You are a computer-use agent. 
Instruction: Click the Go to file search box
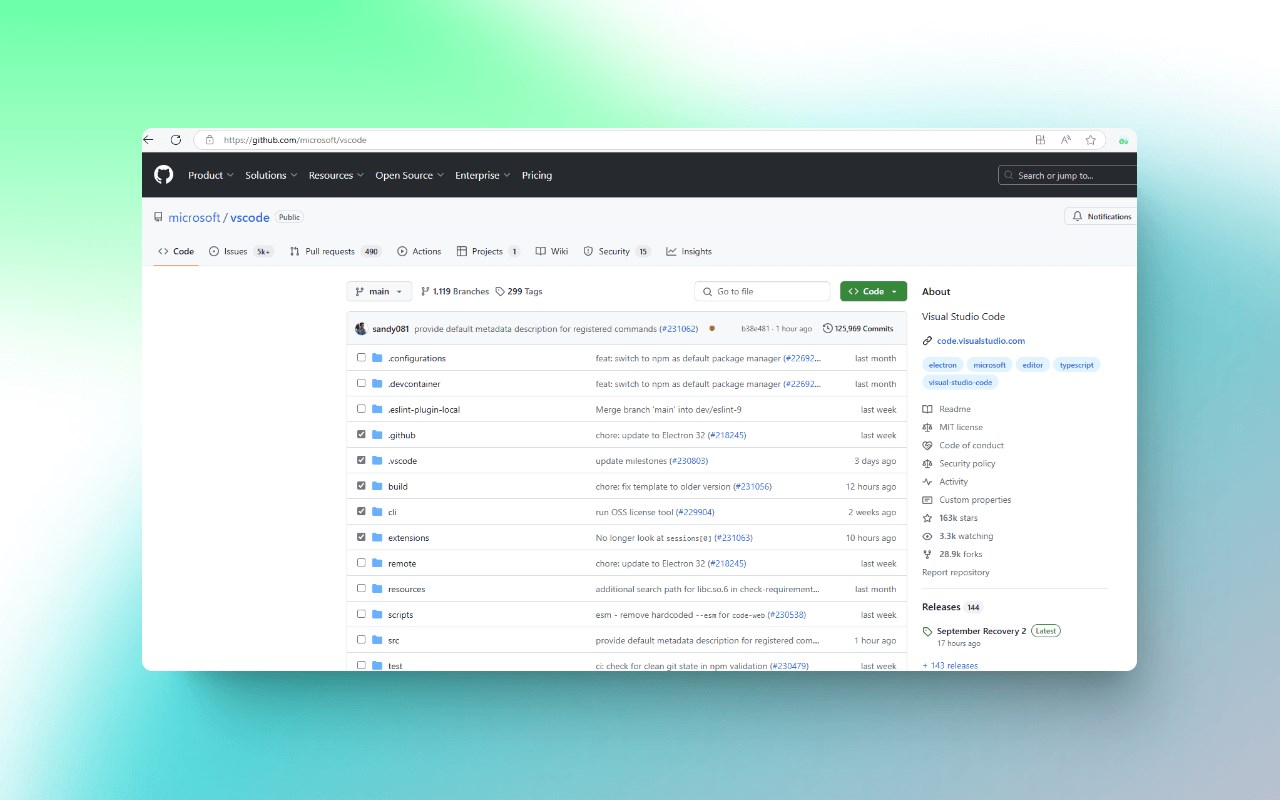click(x=762, y=291)
